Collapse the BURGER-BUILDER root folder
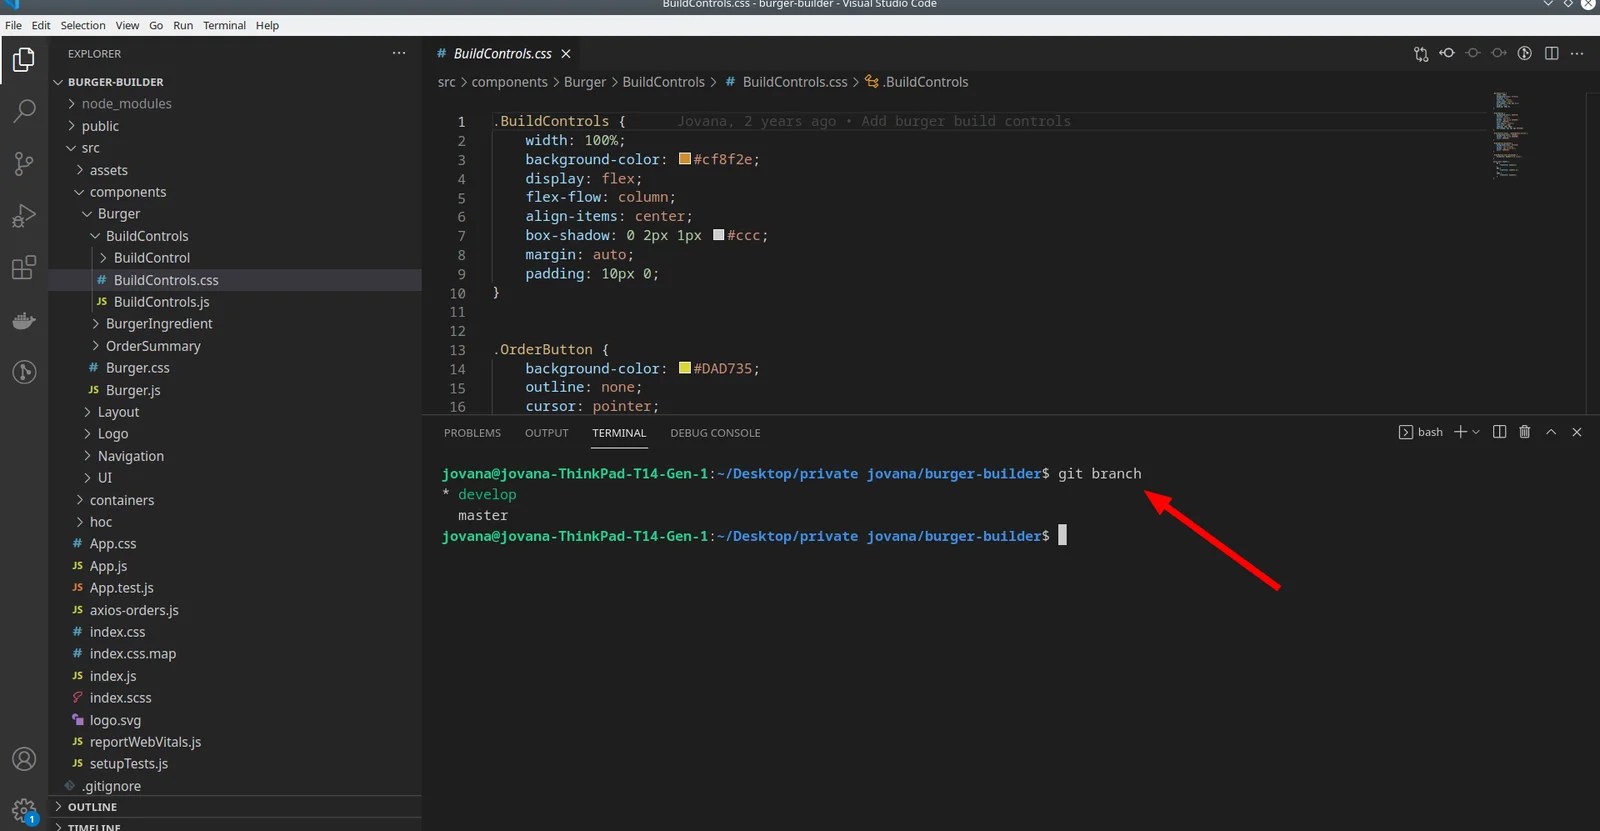This screenshot has height=831, width=1600. 235,82
